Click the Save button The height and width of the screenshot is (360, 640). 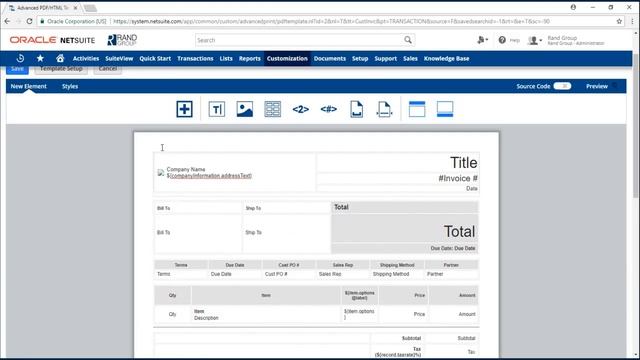point(17,69)
